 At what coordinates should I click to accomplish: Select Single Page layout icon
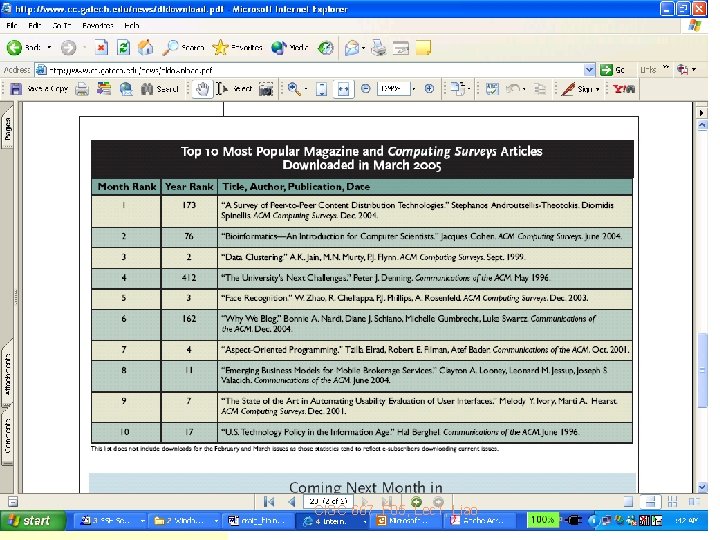pyautogui.click(x=628, y=501)
